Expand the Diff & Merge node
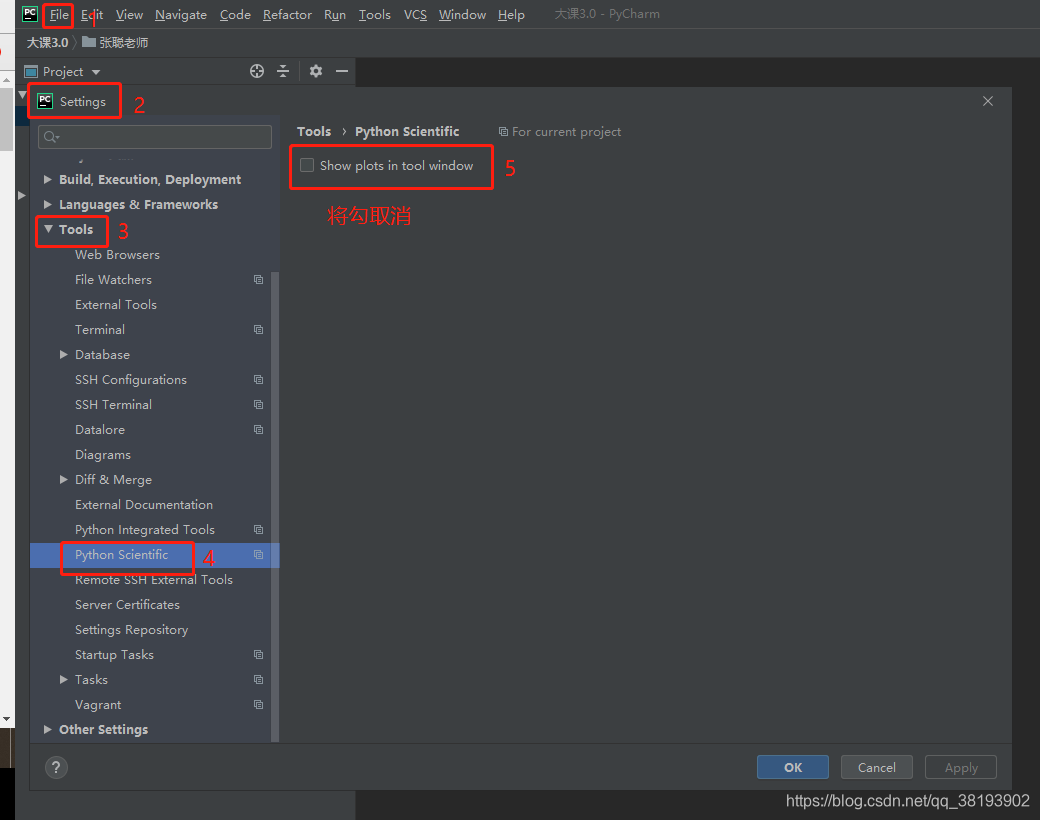1040x820 pixels. [64, 480]
